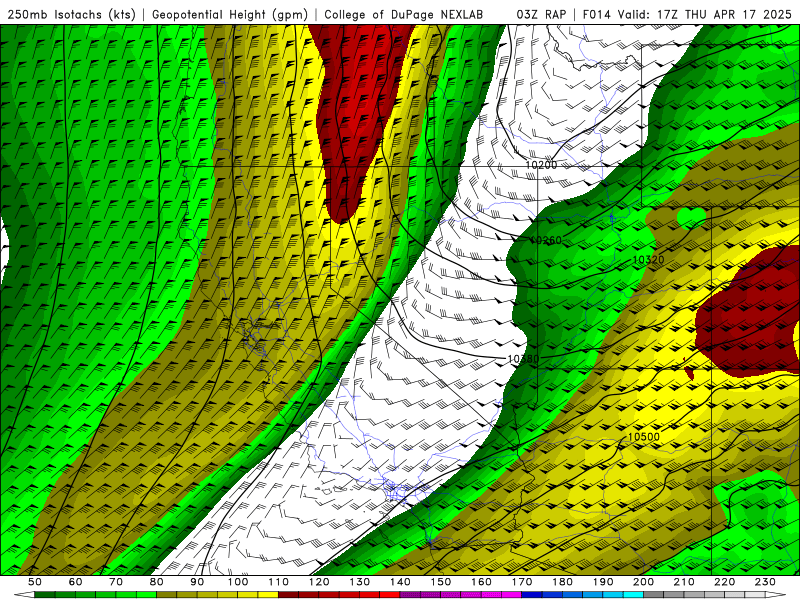Click the 160 value on the color scale
Viewport: 800px width, 600px height.
[481, 582]
